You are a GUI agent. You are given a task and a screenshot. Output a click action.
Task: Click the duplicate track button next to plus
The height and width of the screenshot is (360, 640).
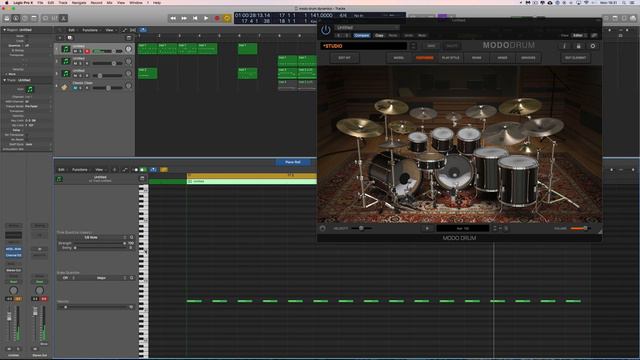[69, 38]
